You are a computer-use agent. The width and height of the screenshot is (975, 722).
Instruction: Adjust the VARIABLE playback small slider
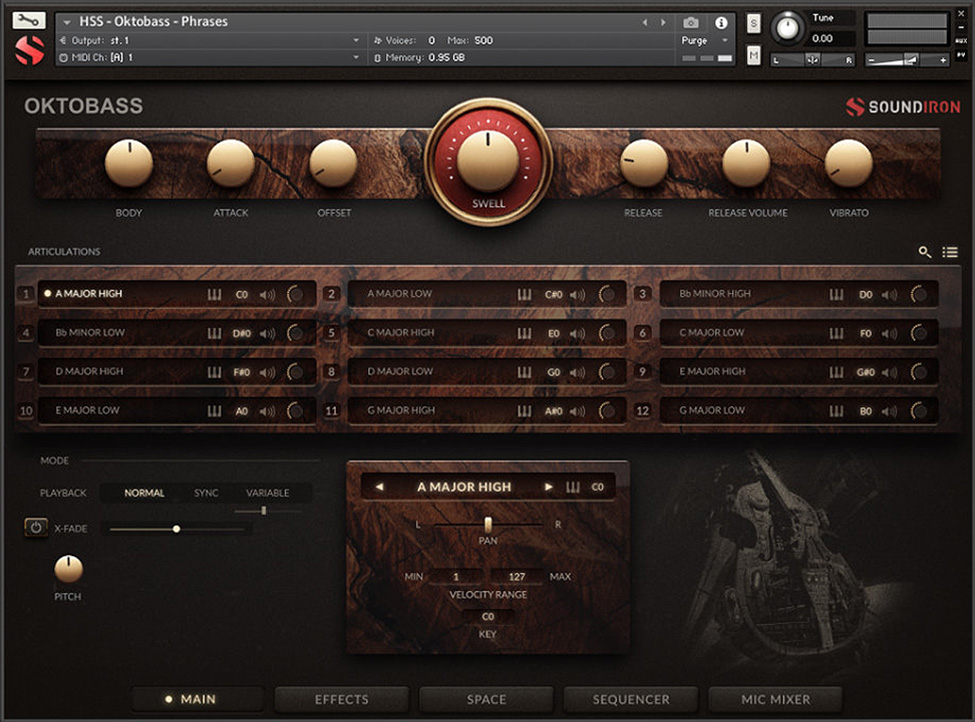click(264, 511)
